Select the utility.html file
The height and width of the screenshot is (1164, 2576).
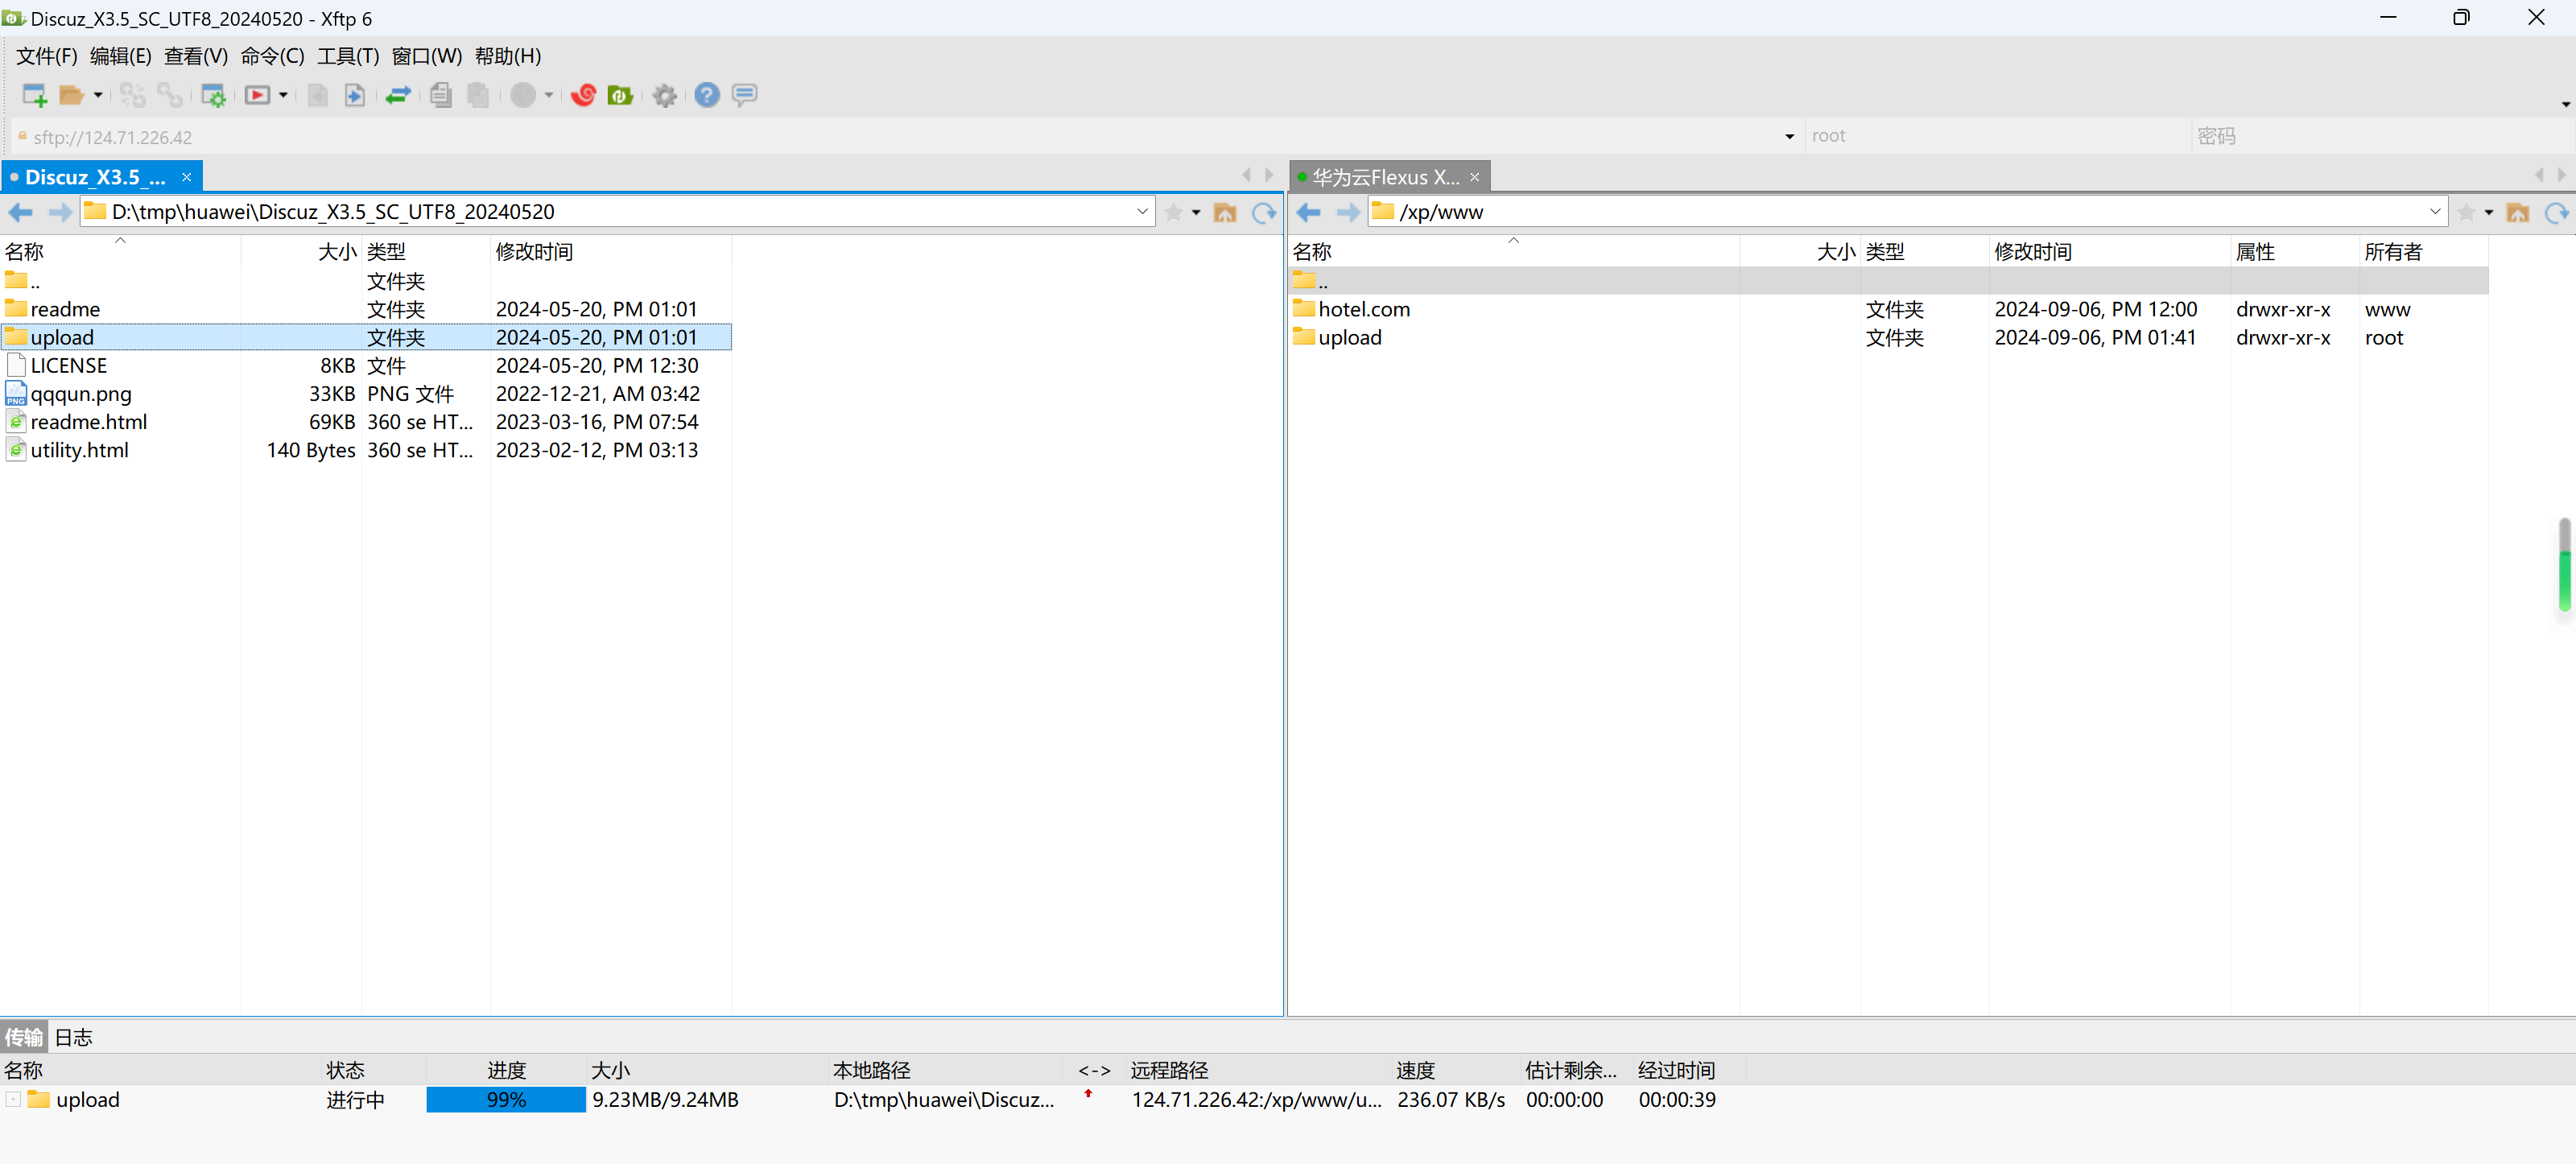point(366,450)
